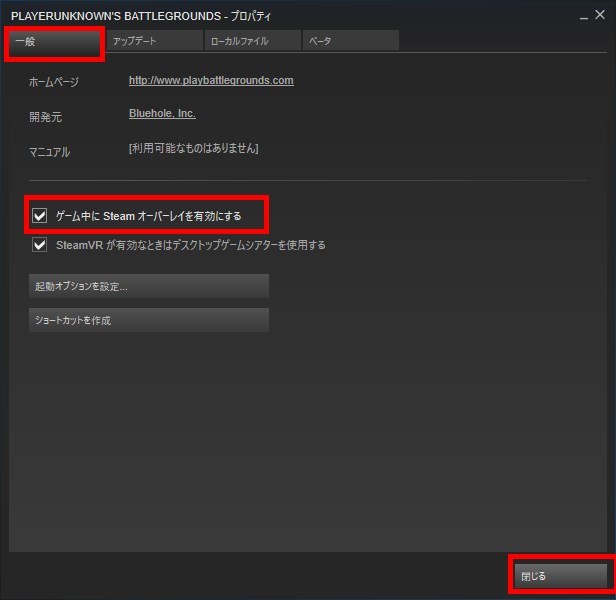
Task: Click the 開発元 label
Action: [46, 117]
